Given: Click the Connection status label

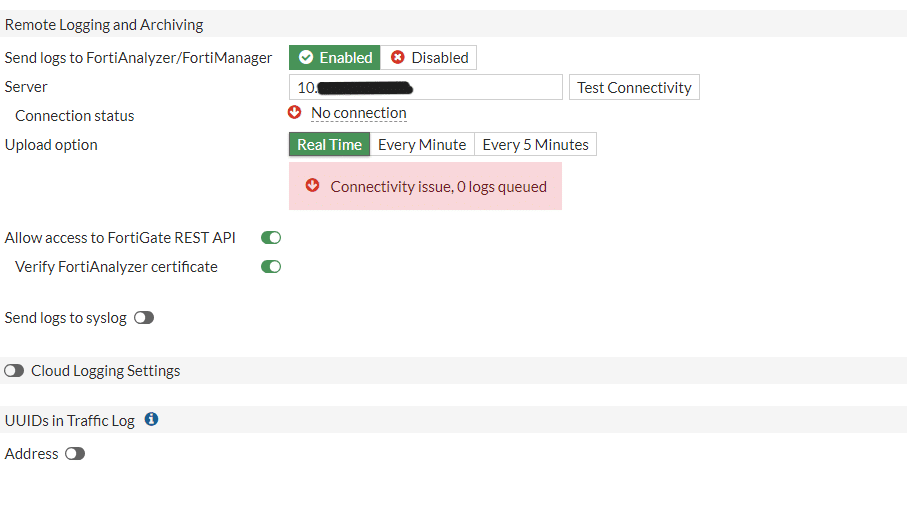Looking at the screenshot, I should (75, 116).
